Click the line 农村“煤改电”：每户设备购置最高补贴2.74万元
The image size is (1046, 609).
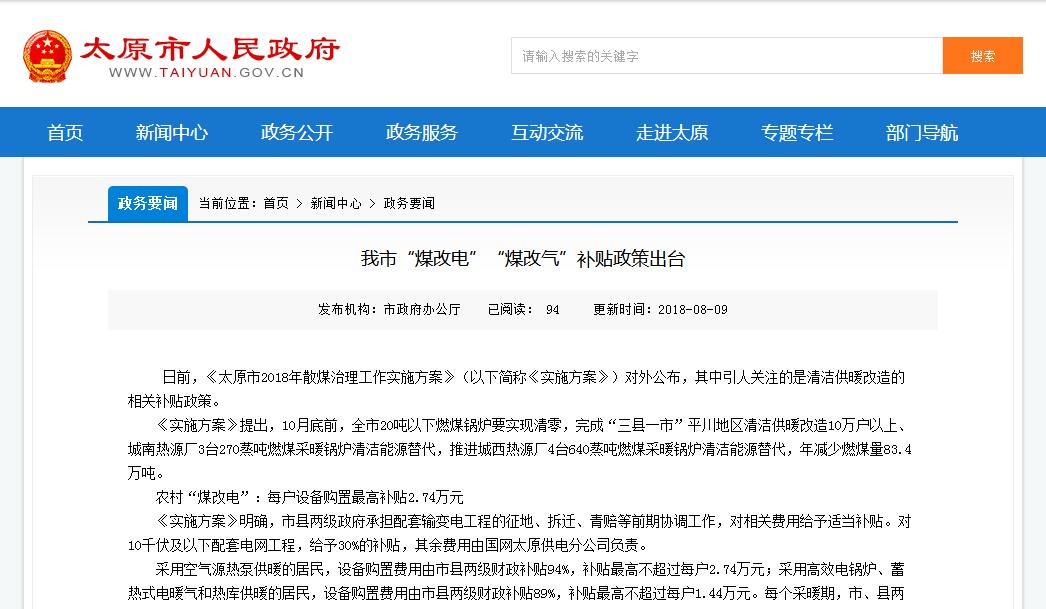309,497
